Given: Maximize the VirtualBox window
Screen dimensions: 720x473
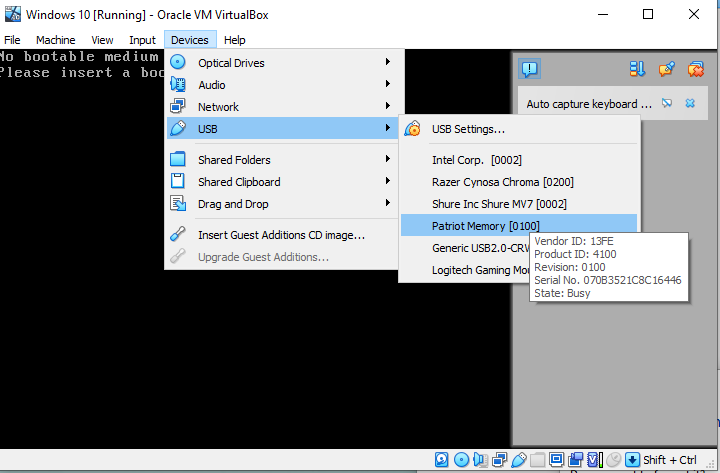Looking at the screenshot, I should coord(648,14).
